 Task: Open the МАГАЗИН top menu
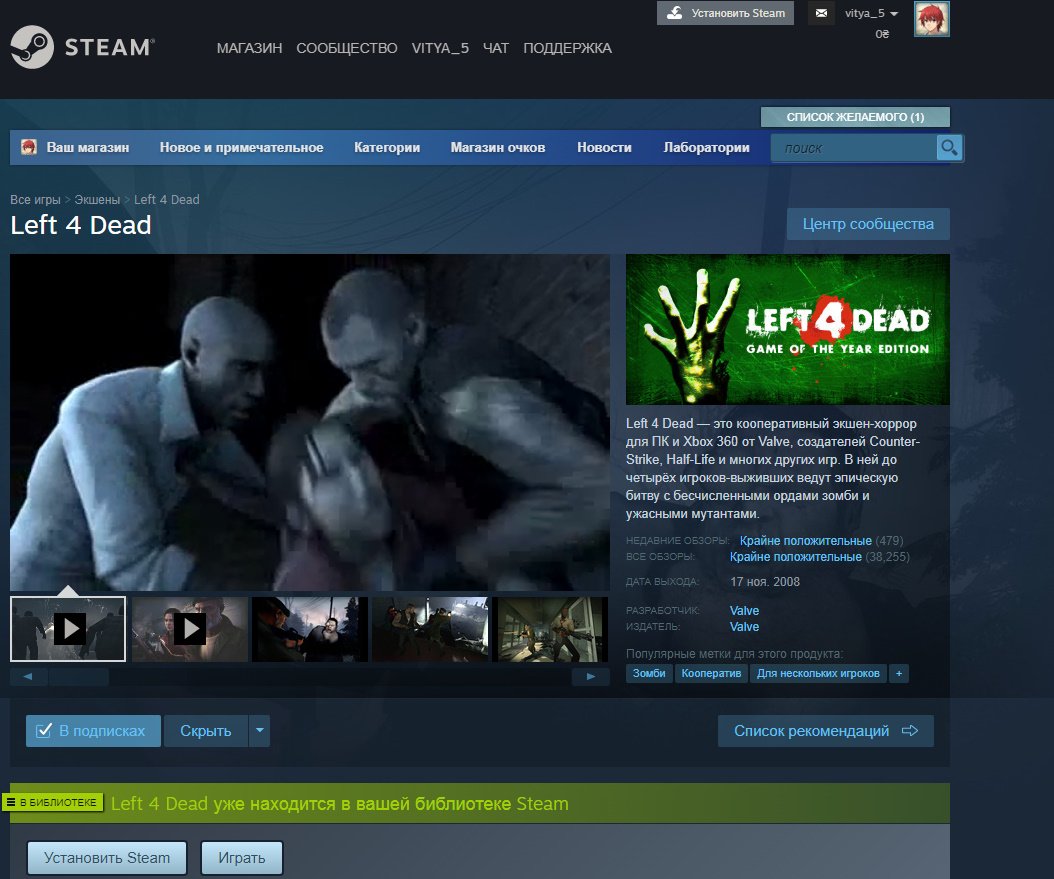249,48
